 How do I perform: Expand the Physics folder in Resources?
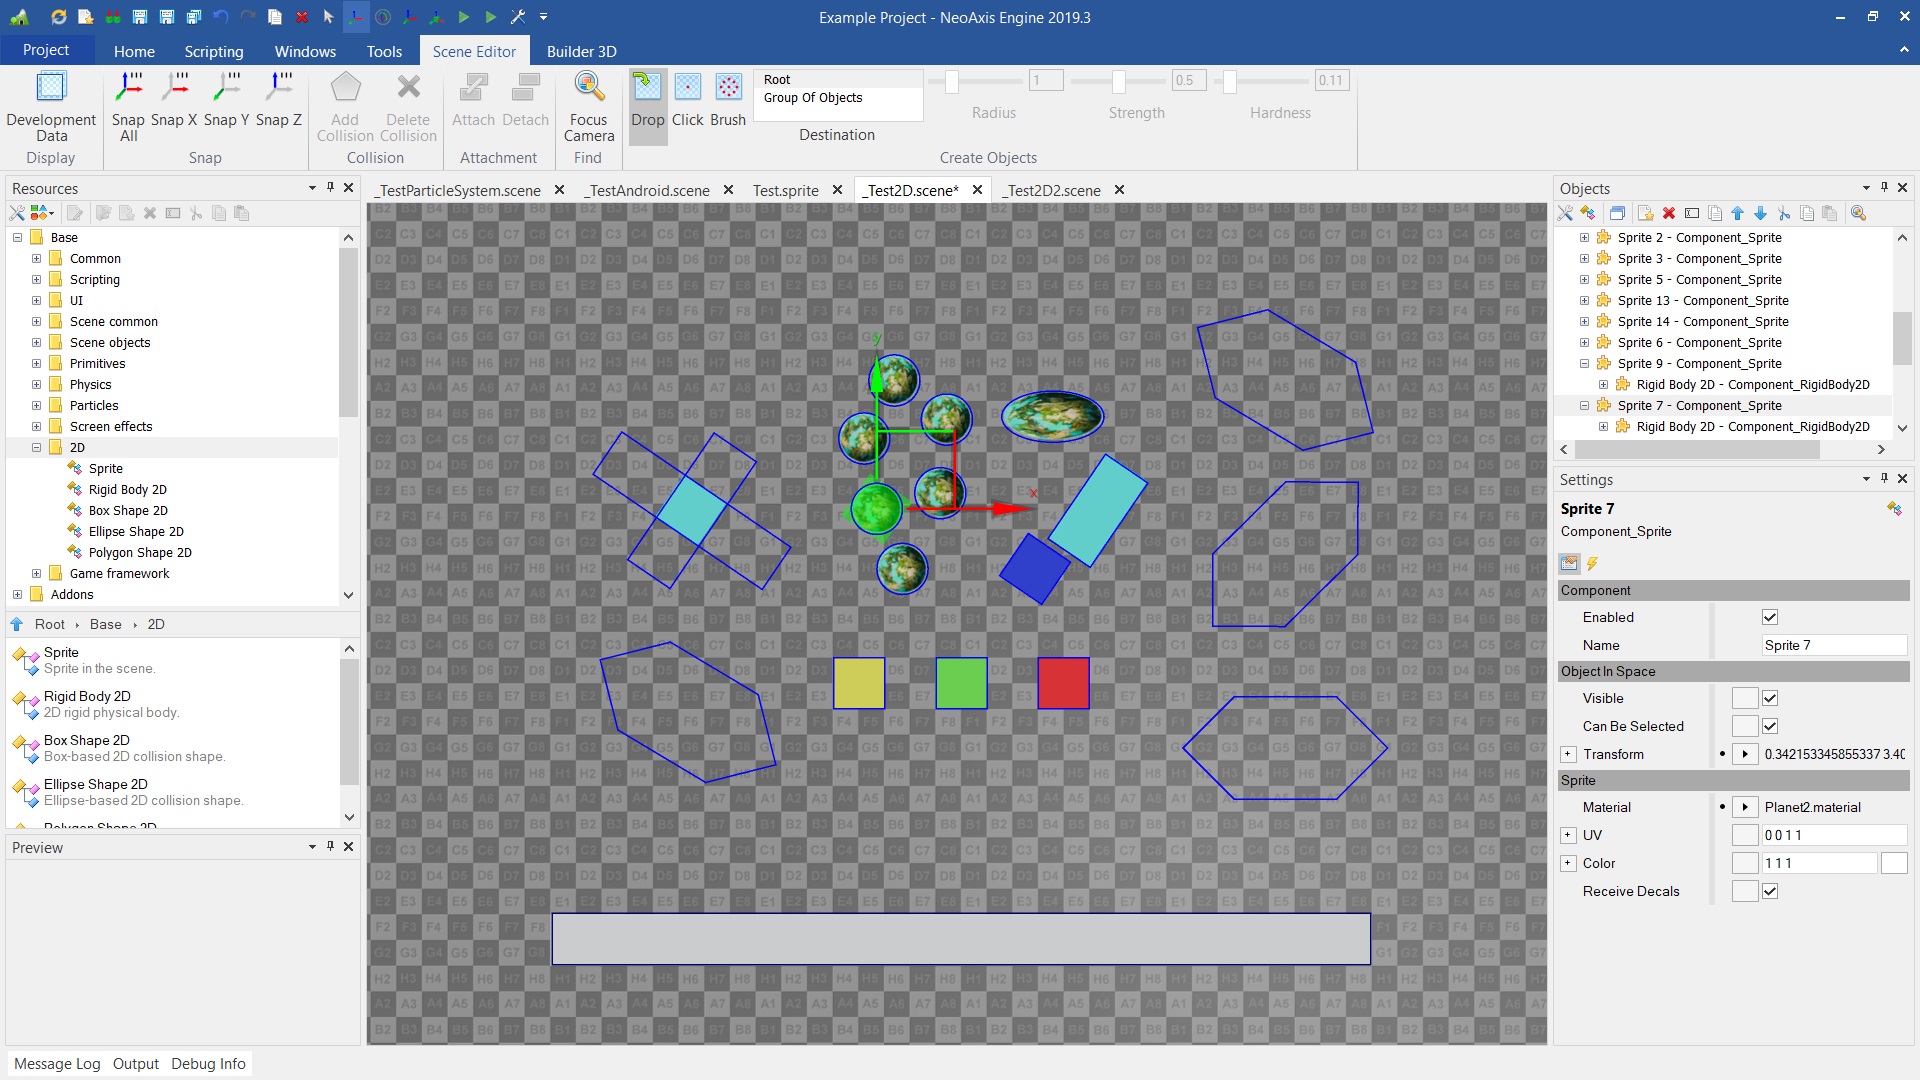(x=37, y=384)
